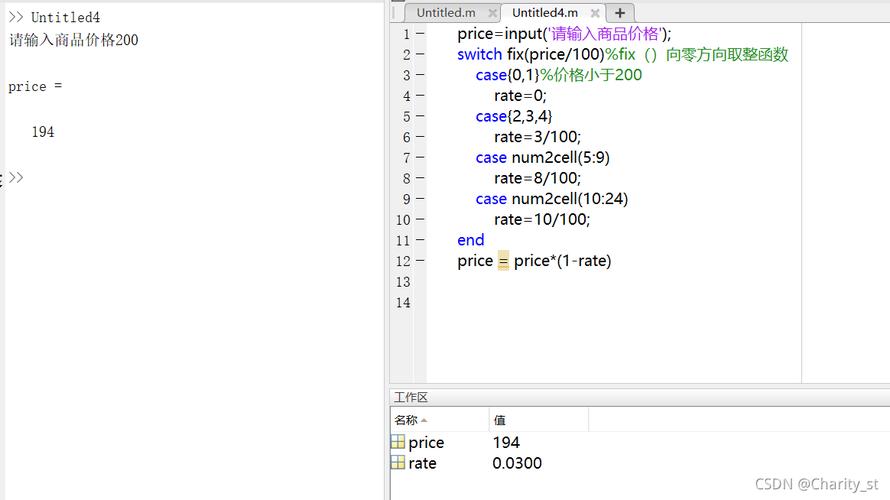Click the highlighted equals sign on line 12

tap(503, 261)
